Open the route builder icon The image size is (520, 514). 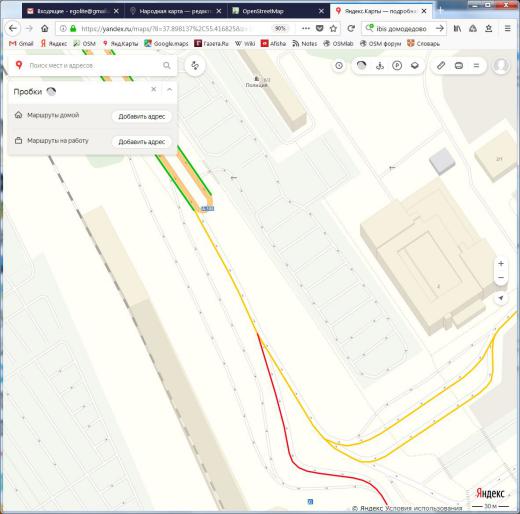click(195, 66)
